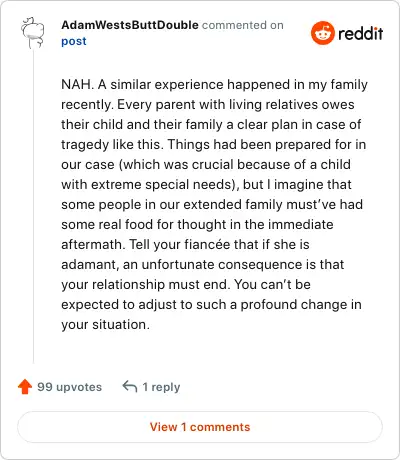The width and height of the screenshot is (400, 460).
Task: Click the curved reply arrow icon
Action: 130,387
